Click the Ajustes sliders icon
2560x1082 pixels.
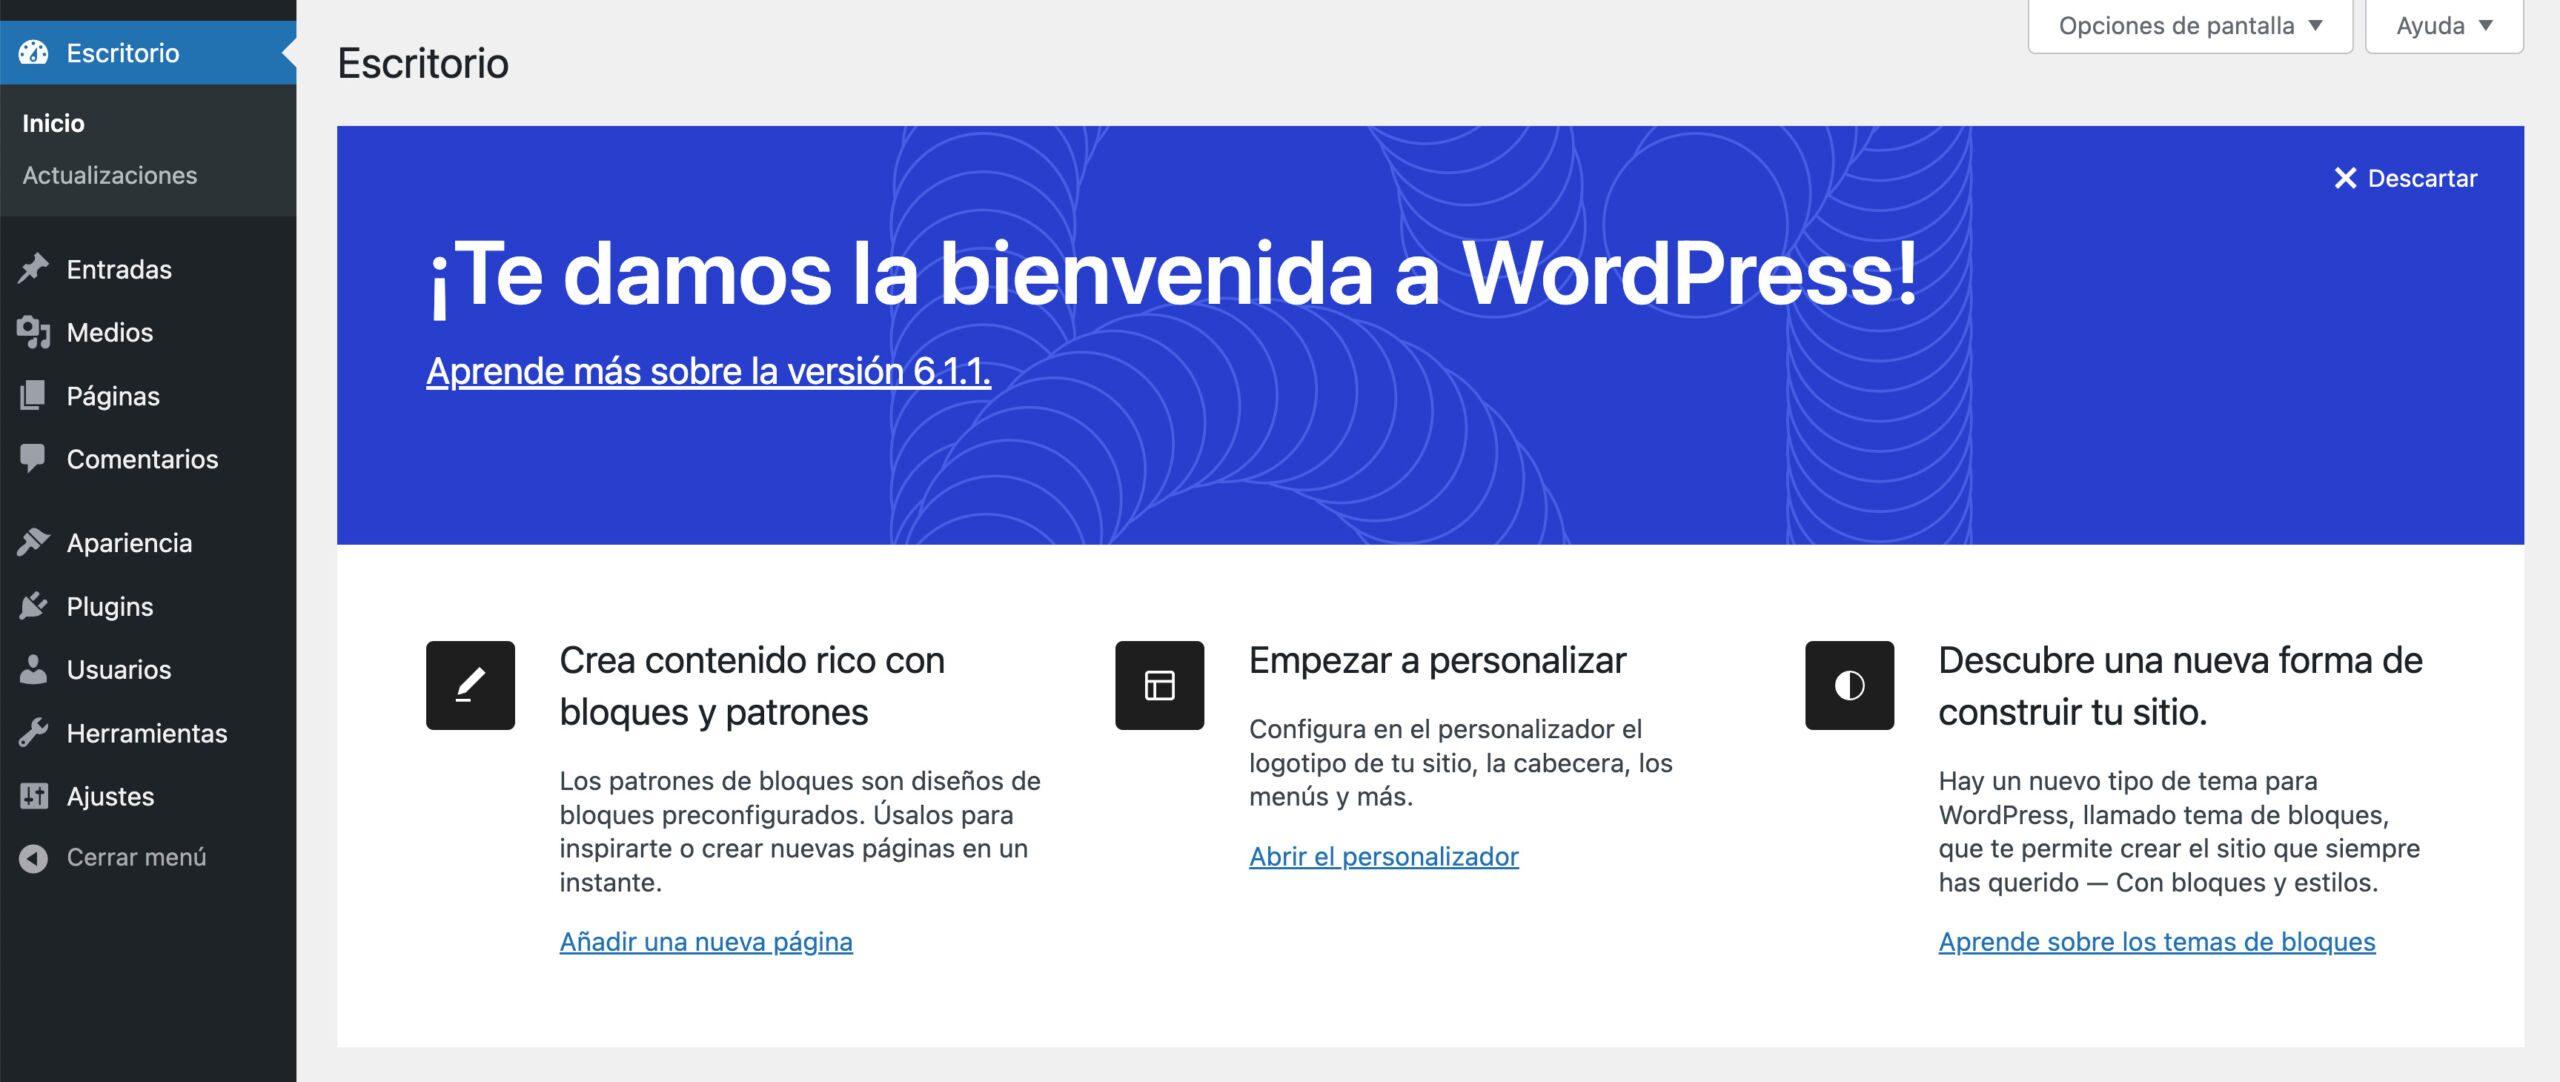pyautogui.click(x=33, y=795)
